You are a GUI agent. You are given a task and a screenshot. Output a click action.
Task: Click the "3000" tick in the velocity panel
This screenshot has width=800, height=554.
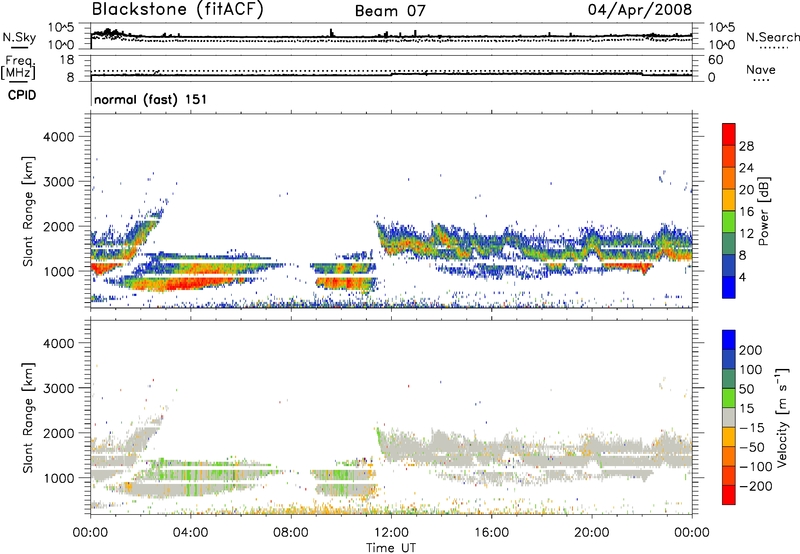click(59, 388)
